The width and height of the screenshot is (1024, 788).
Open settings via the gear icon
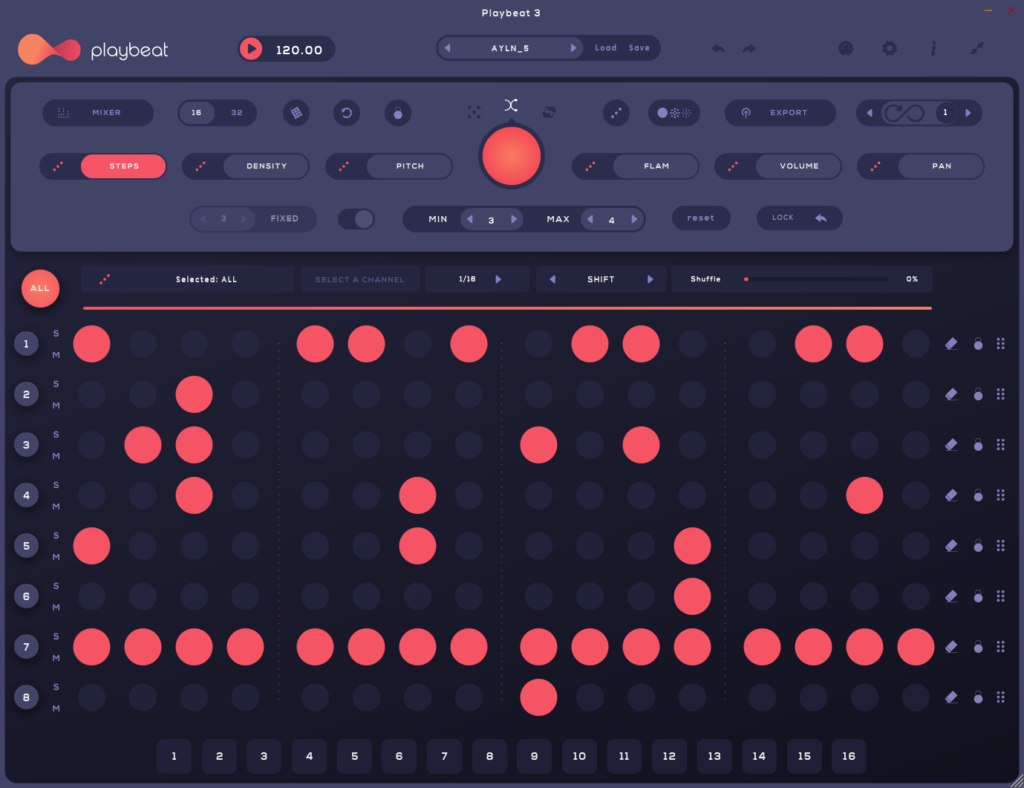coord(889,48)
